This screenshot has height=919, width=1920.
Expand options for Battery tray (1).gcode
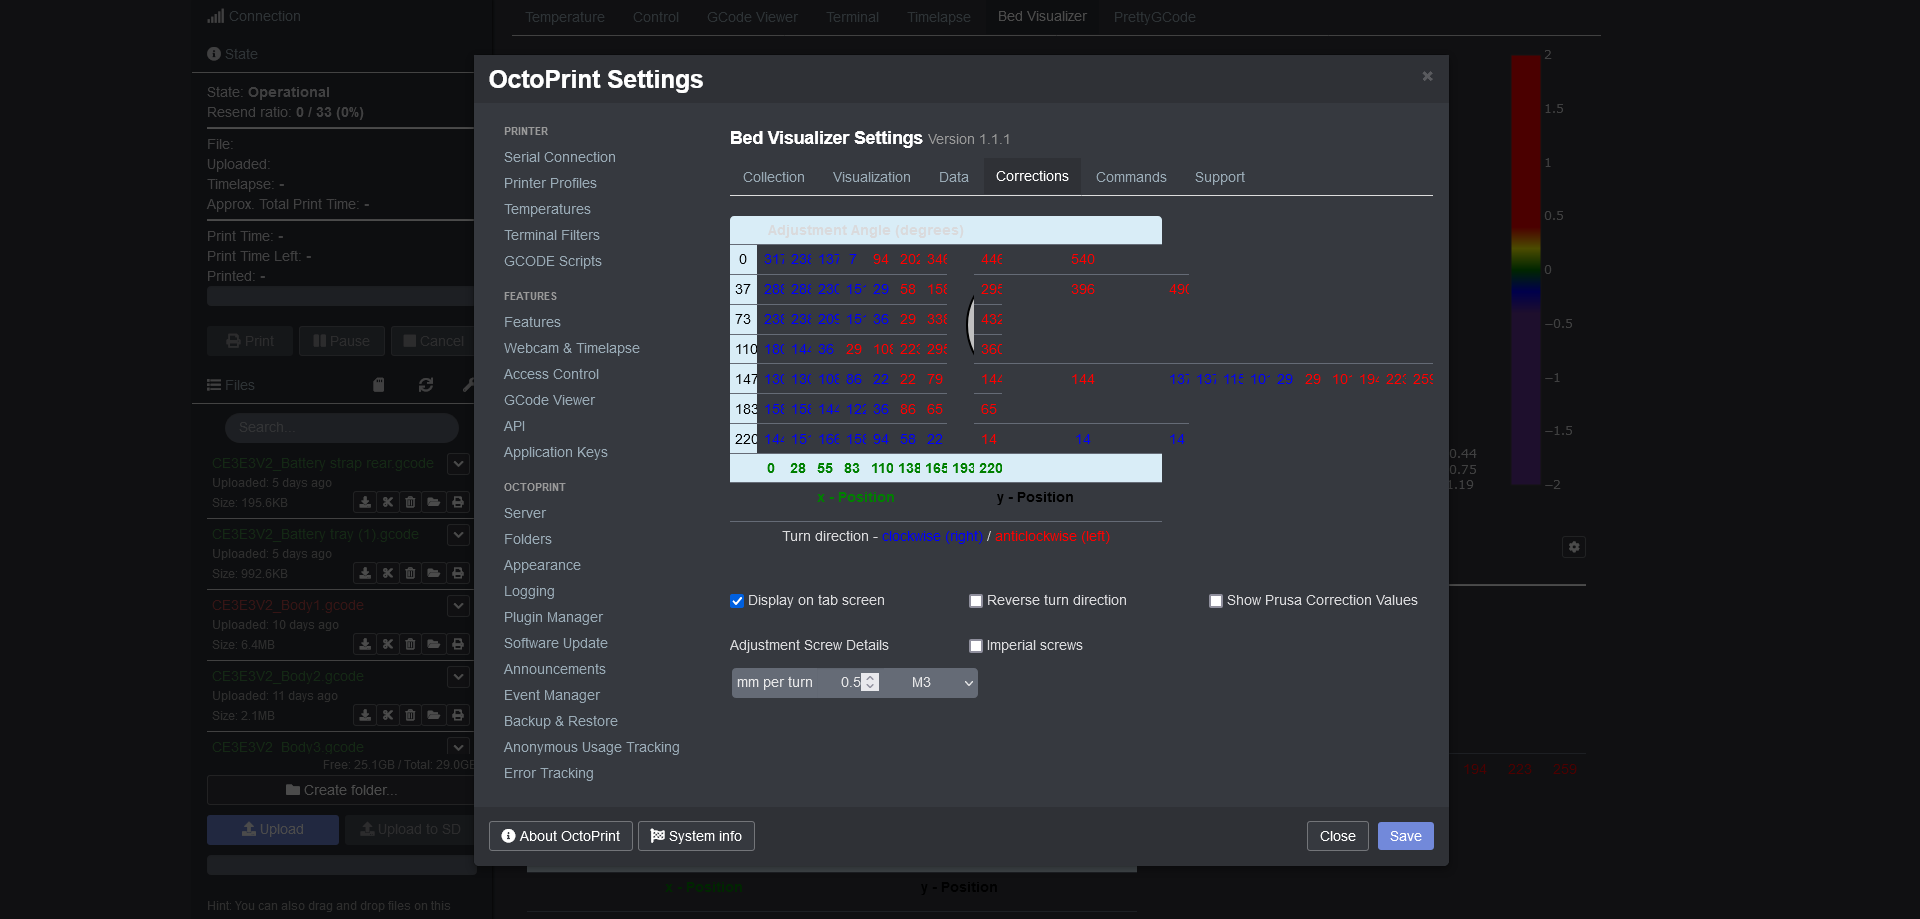(x=458, y=534)
